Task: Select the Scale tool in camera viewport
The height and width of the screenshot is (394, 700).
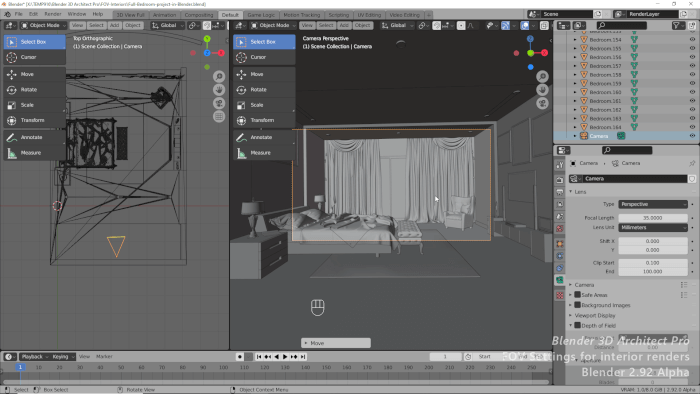Action: [x=264, y=105]
